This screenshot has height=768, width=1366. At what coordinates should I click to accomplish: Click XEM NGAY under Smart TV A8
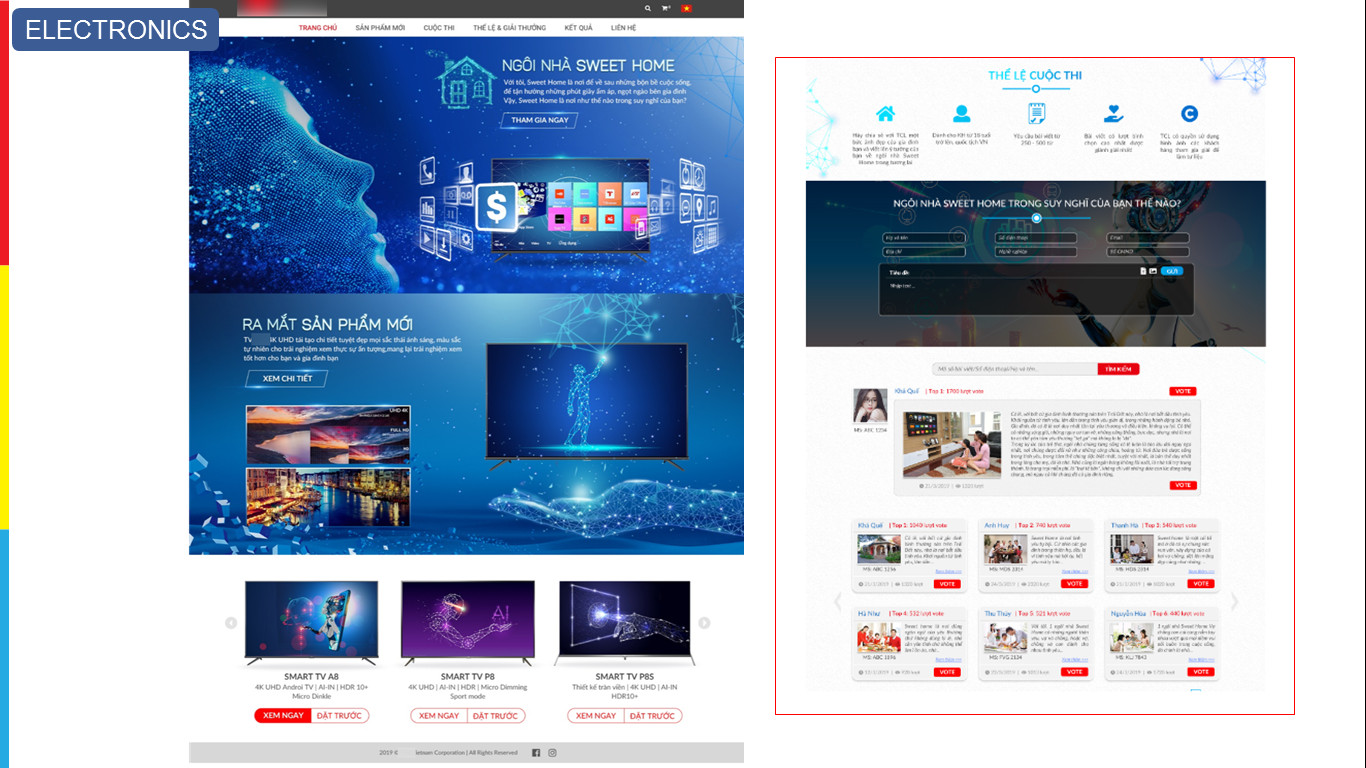coord(283,716)
